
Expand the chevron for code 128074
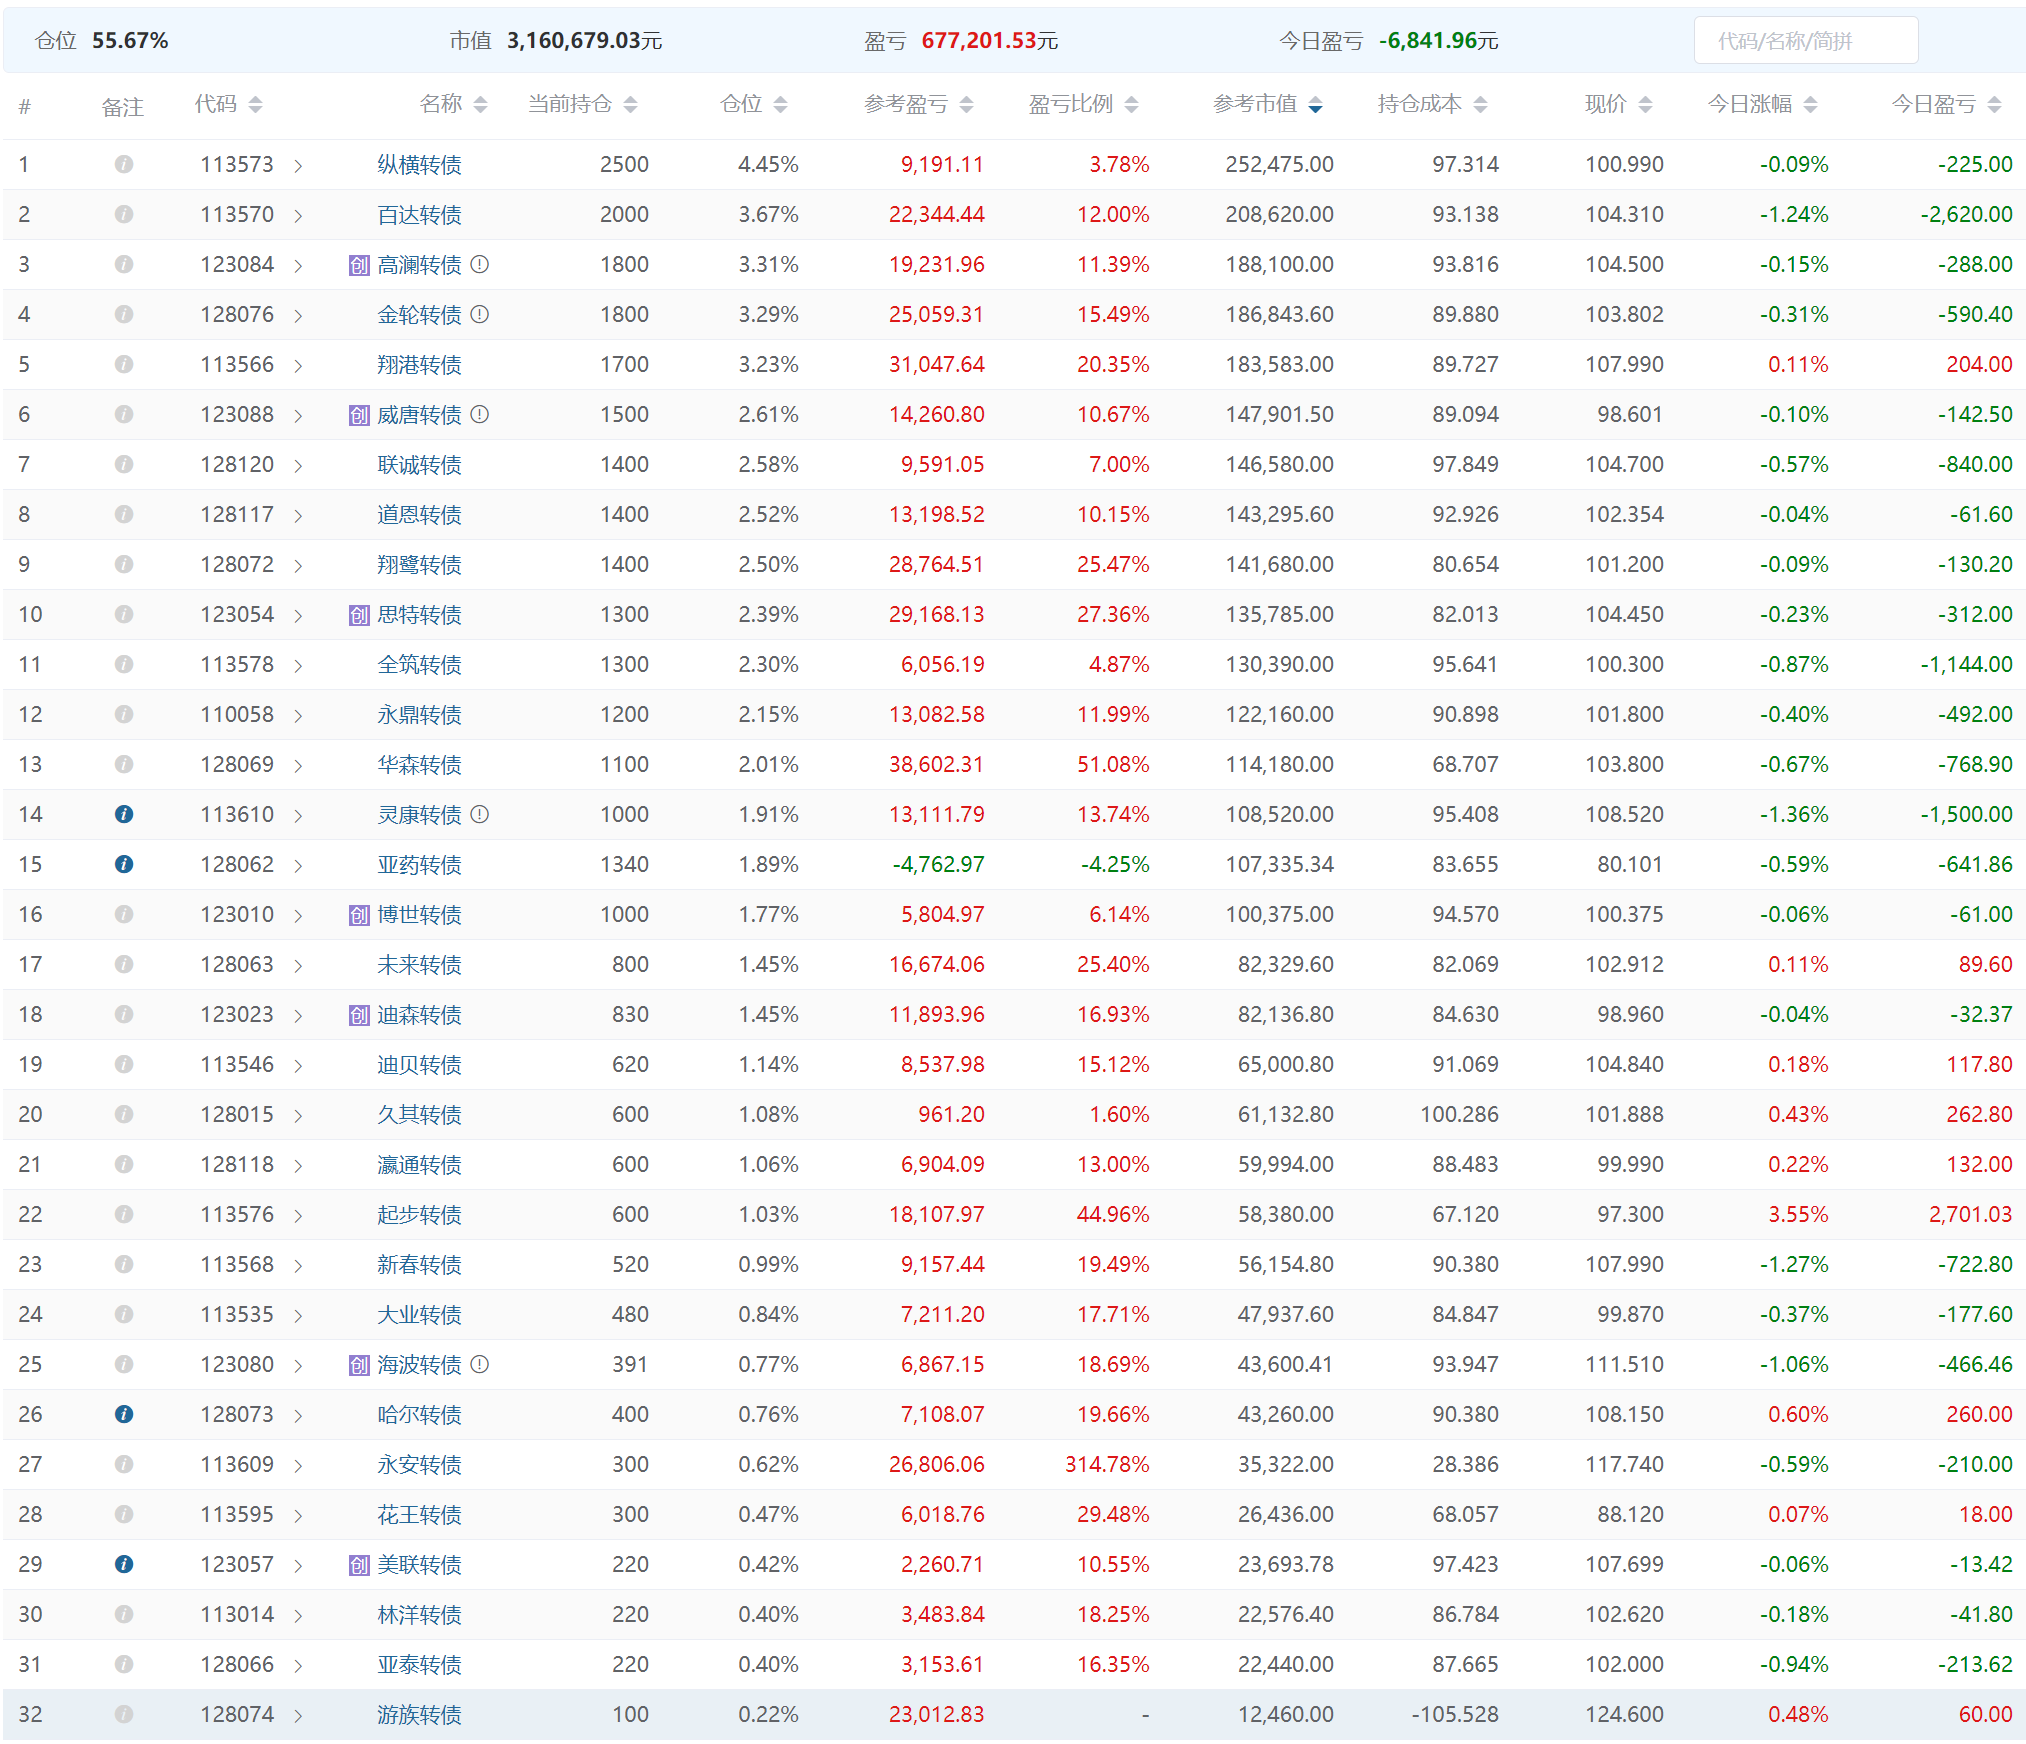(x=298, y=1716)
